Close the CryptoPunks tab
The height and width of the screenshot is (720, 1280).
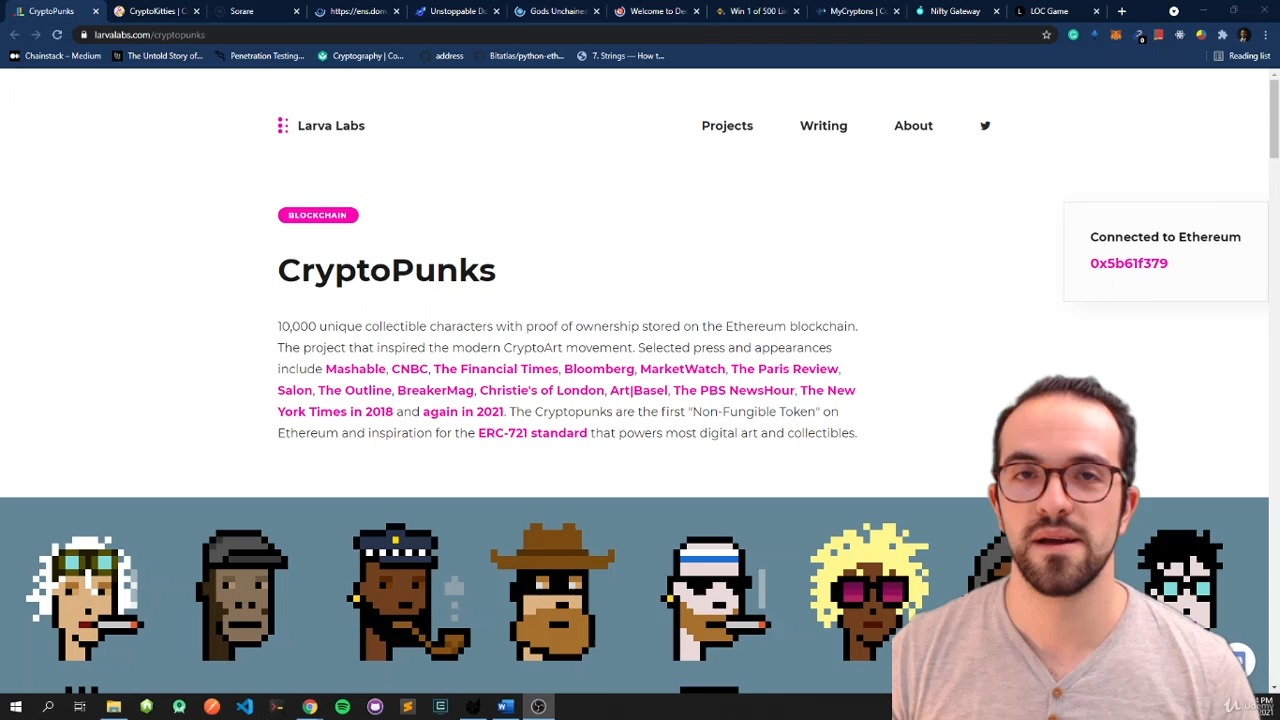96,11
